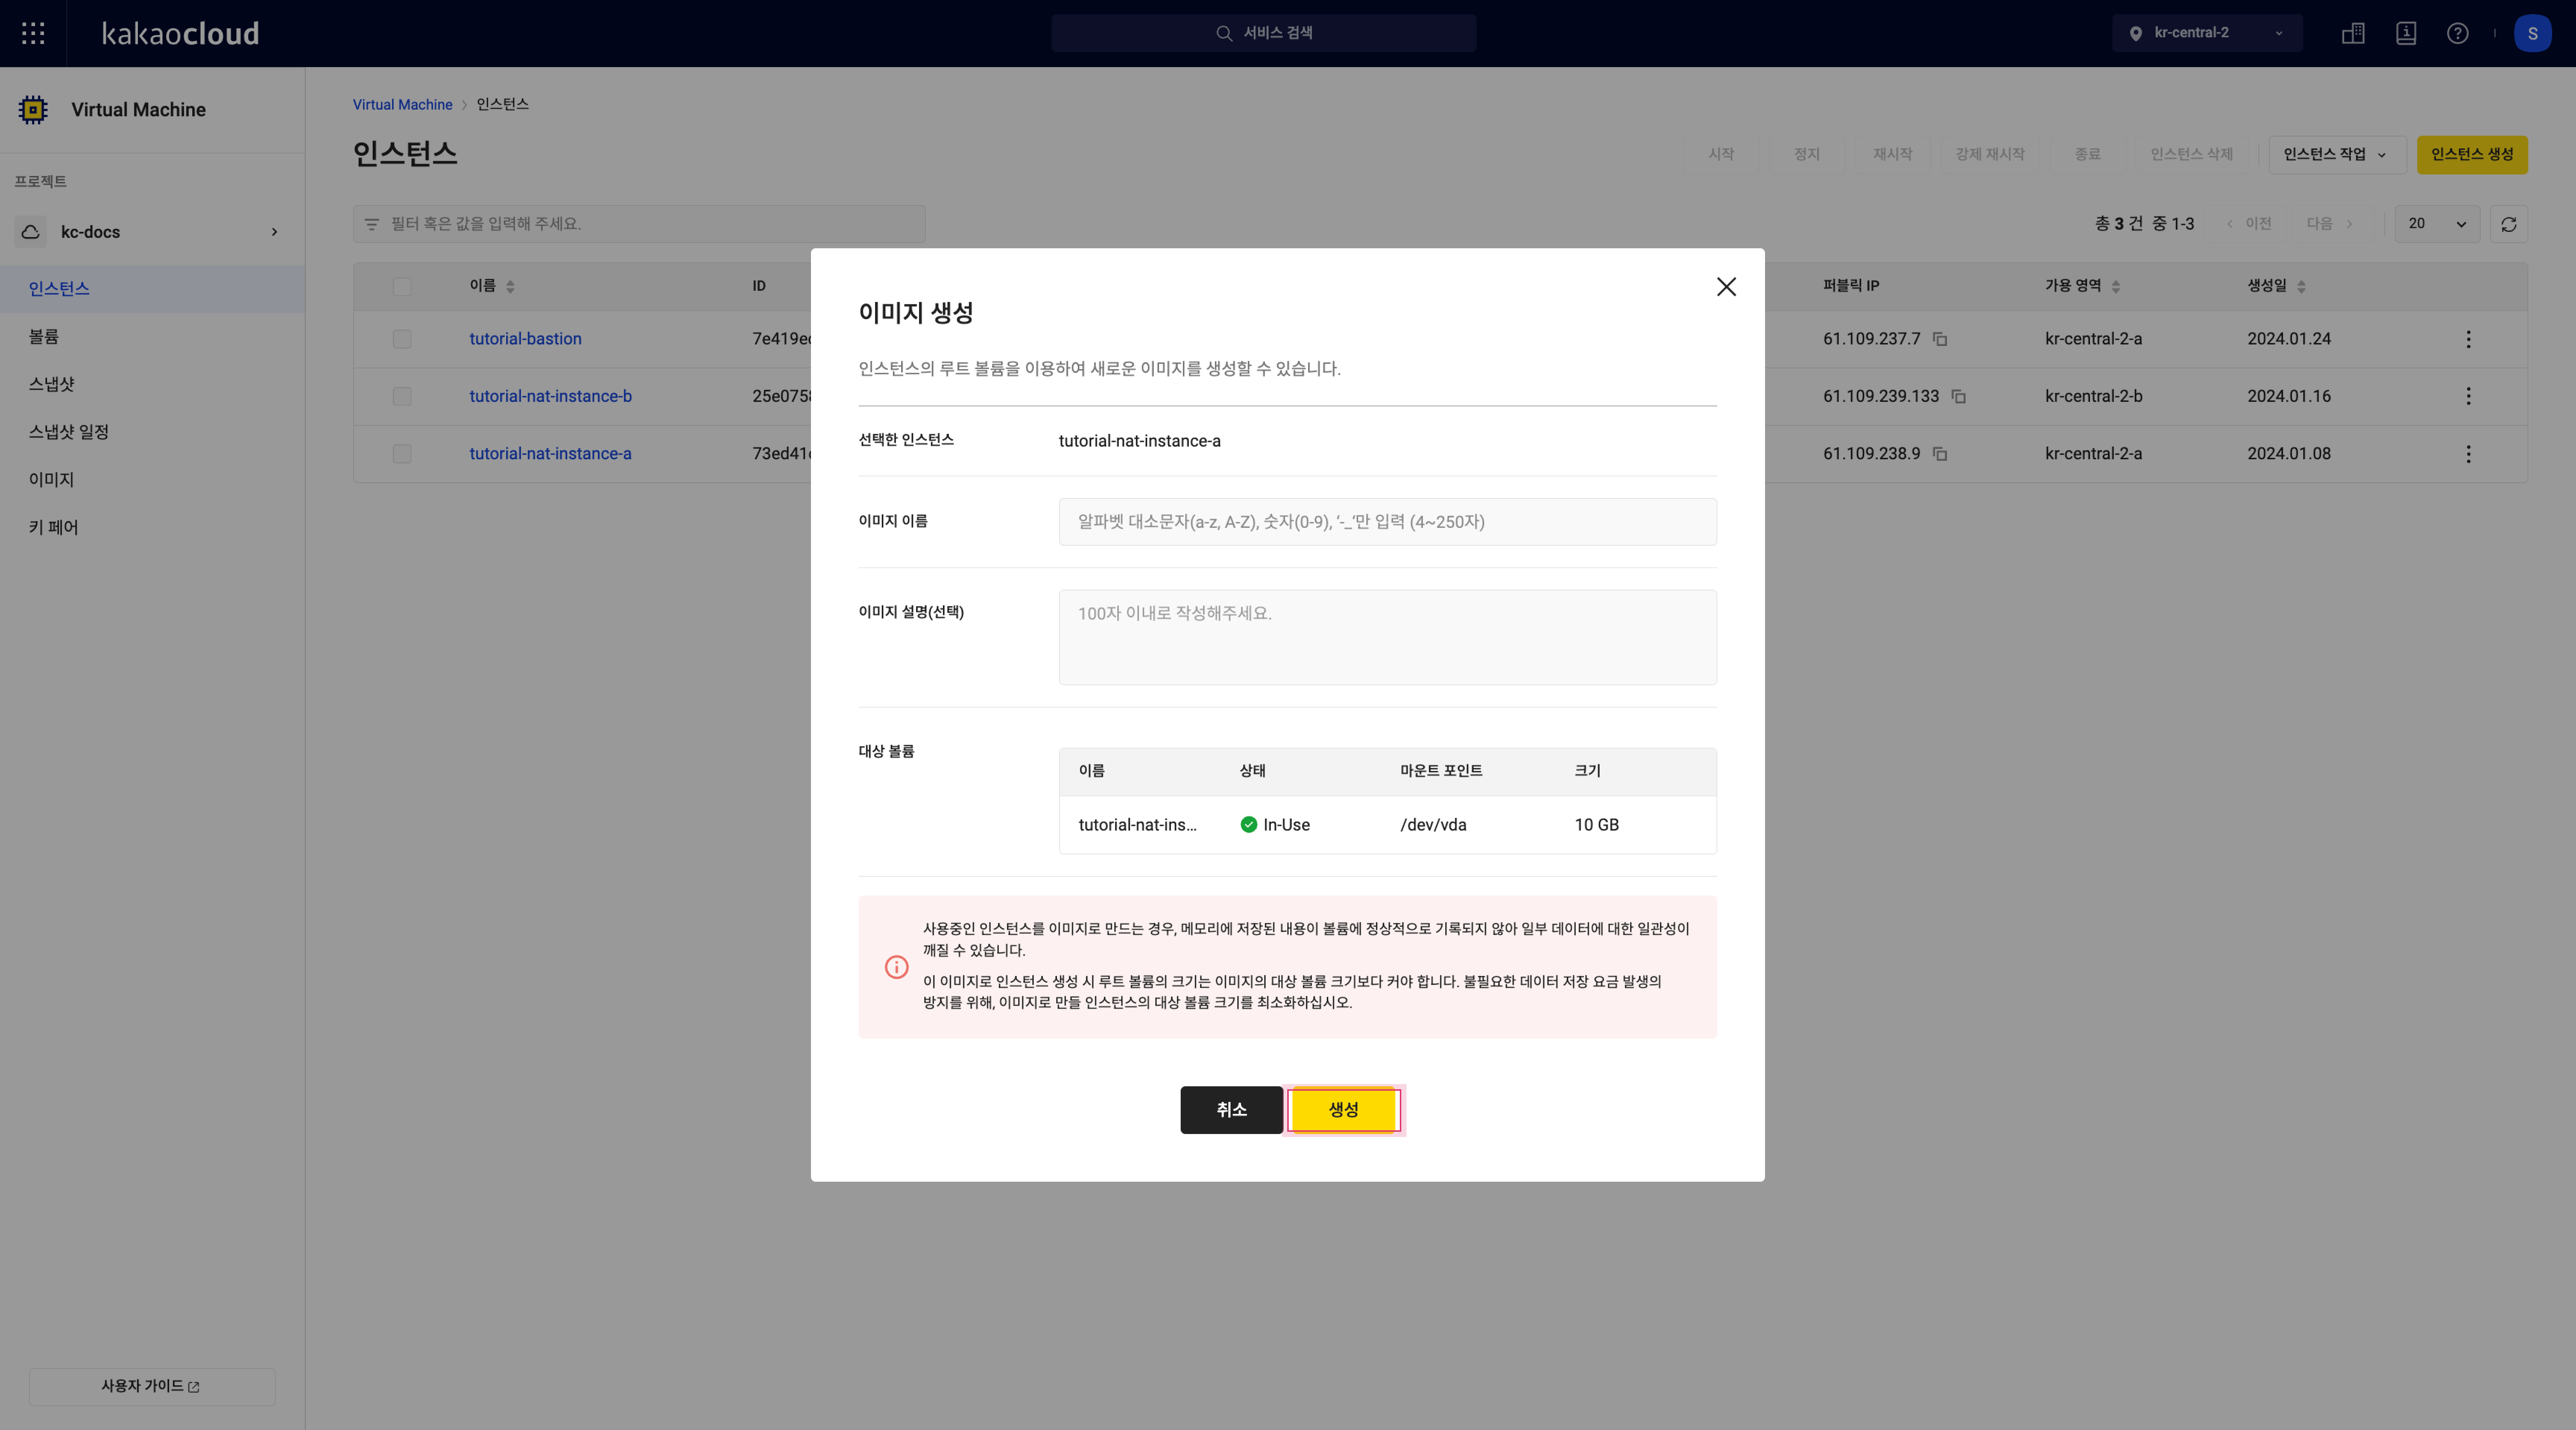
Task: Click the region location pin icon
Action: 2135,33
